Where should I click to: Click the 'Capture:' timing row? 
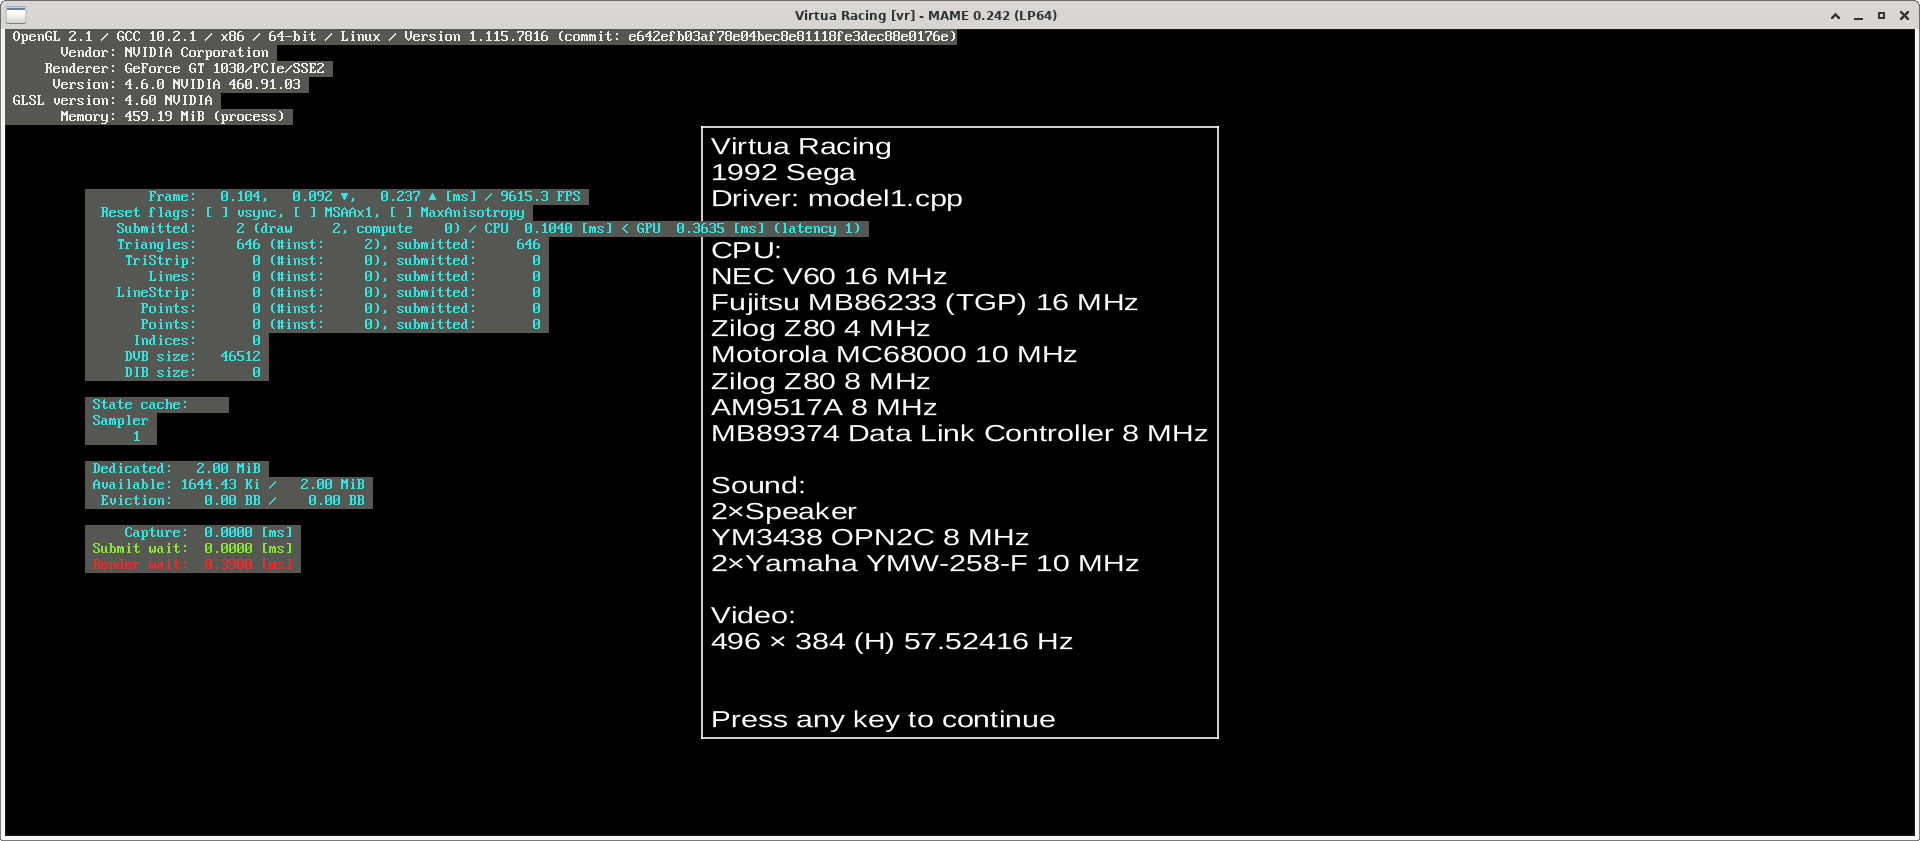[x=208, y=533]
